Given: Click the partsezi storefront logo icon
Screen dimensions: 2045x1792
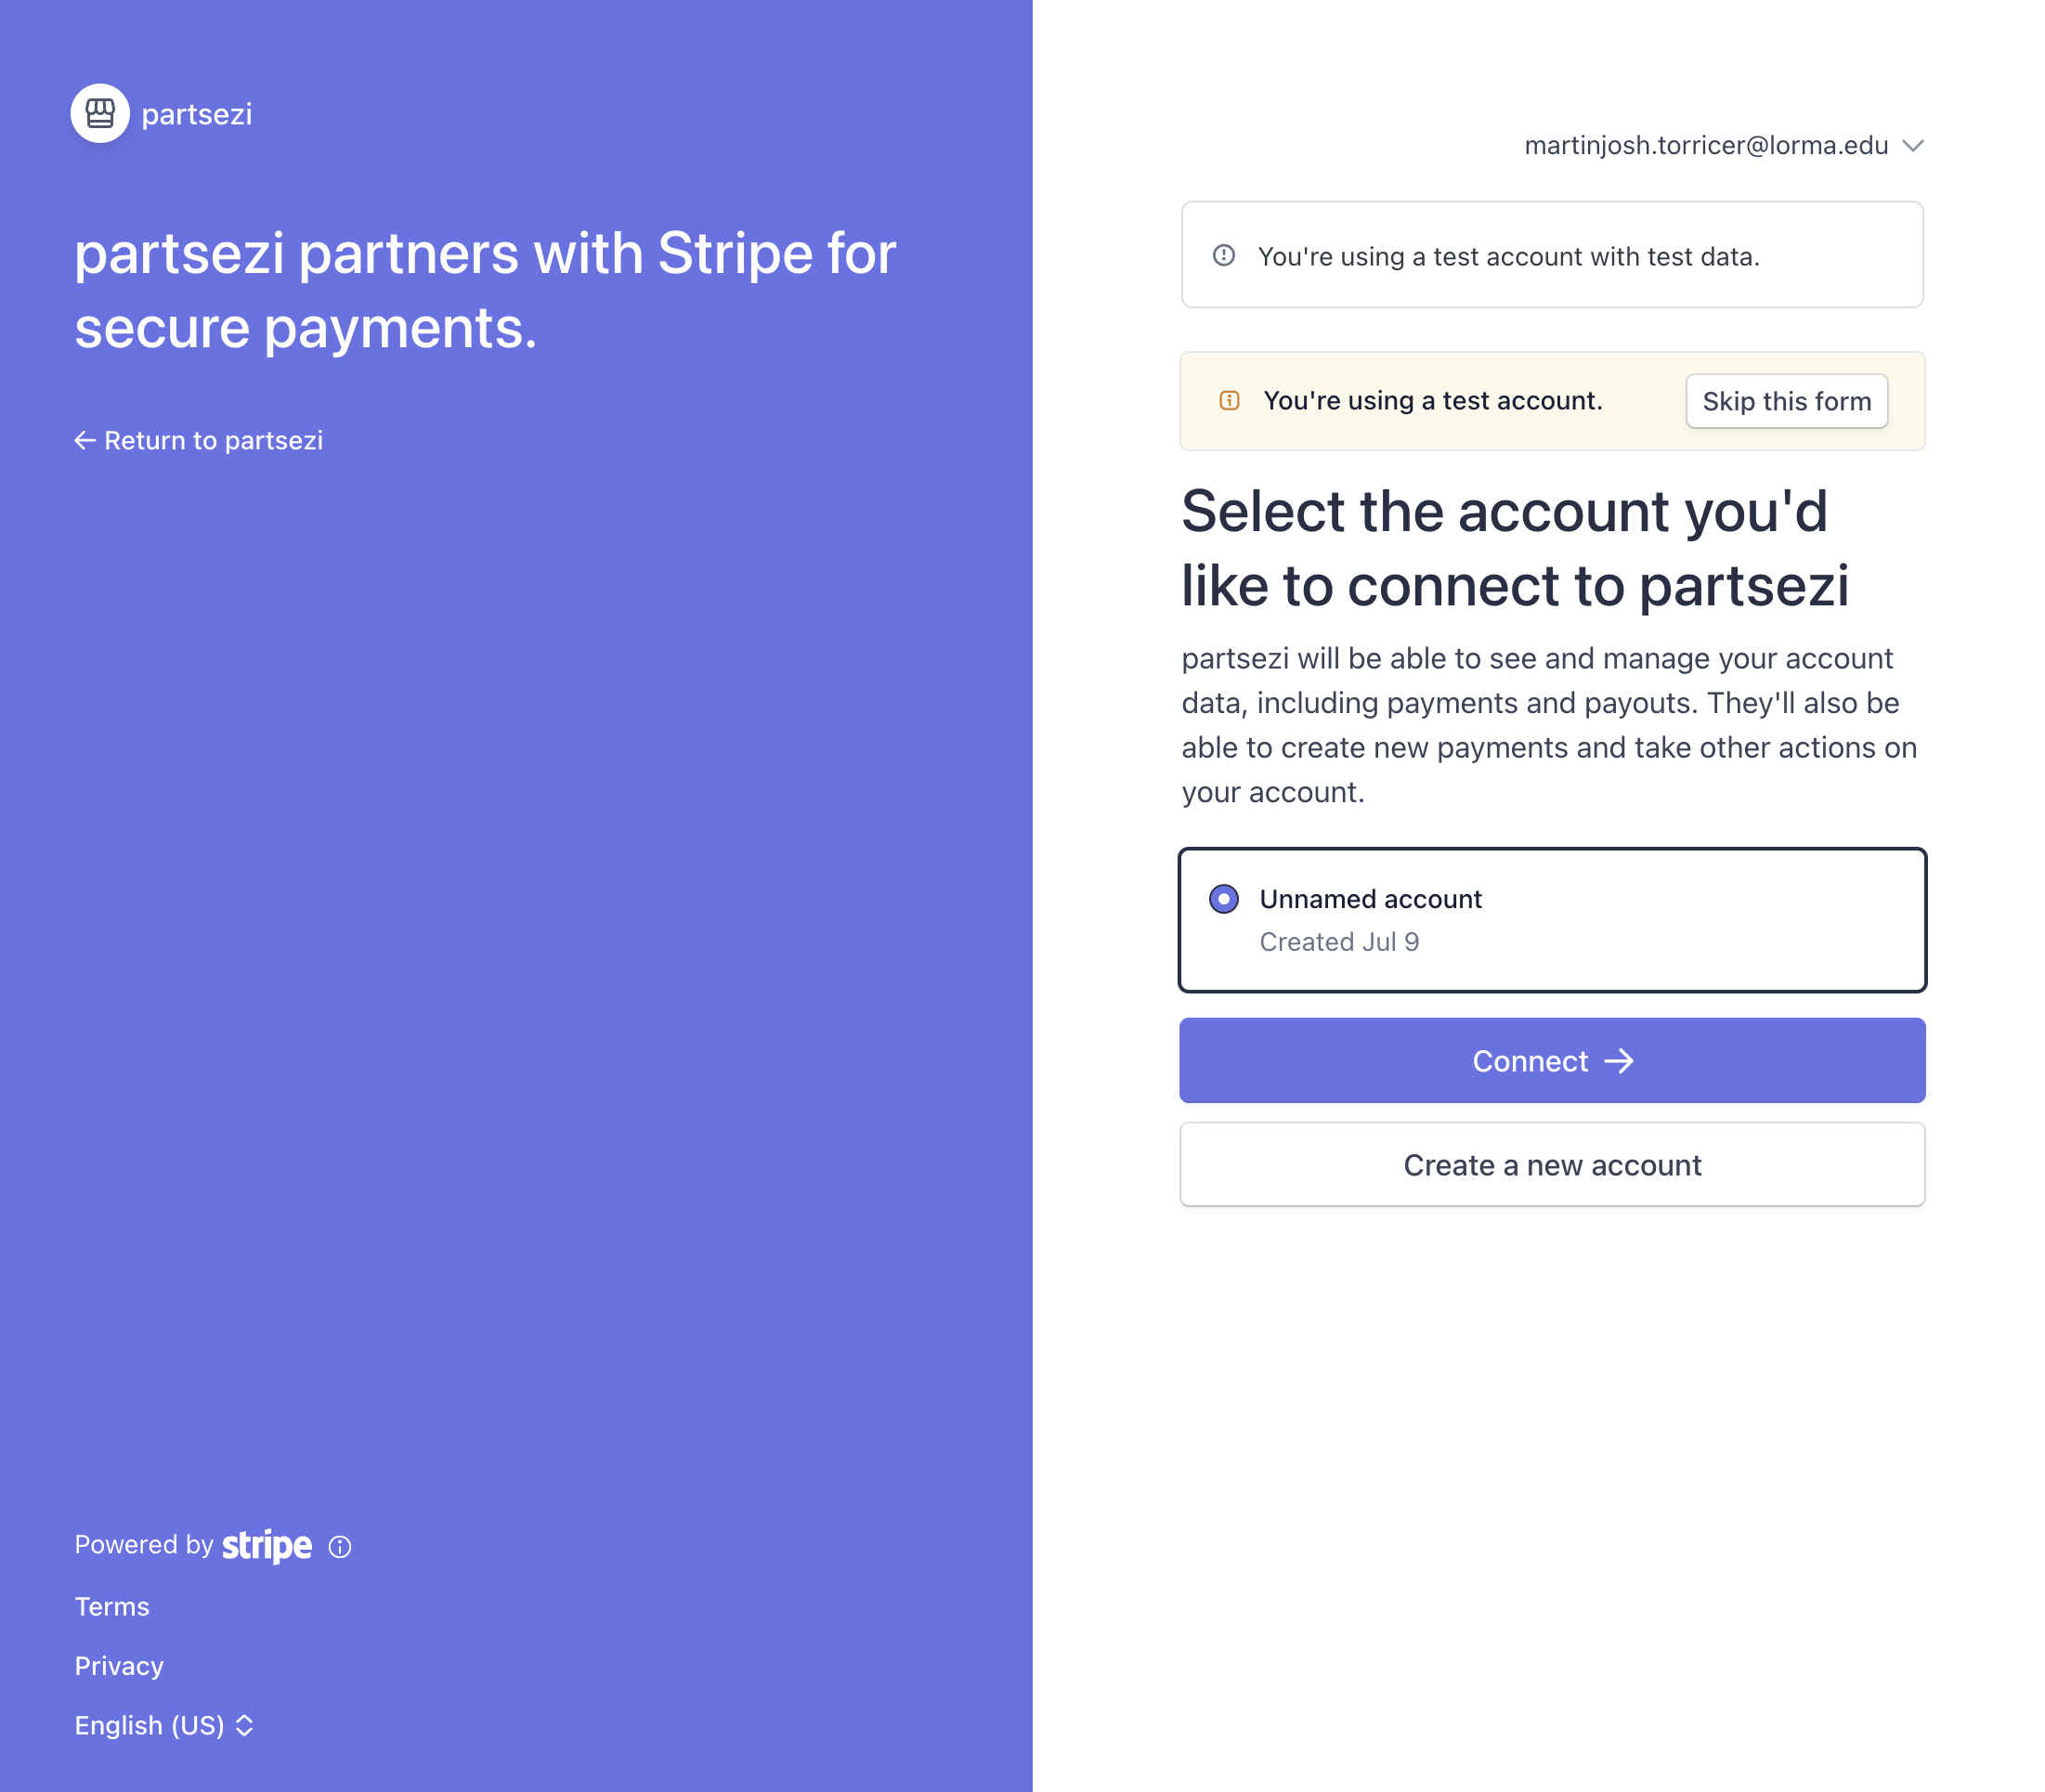Looking at the screenshot, I should pos(99,113).
